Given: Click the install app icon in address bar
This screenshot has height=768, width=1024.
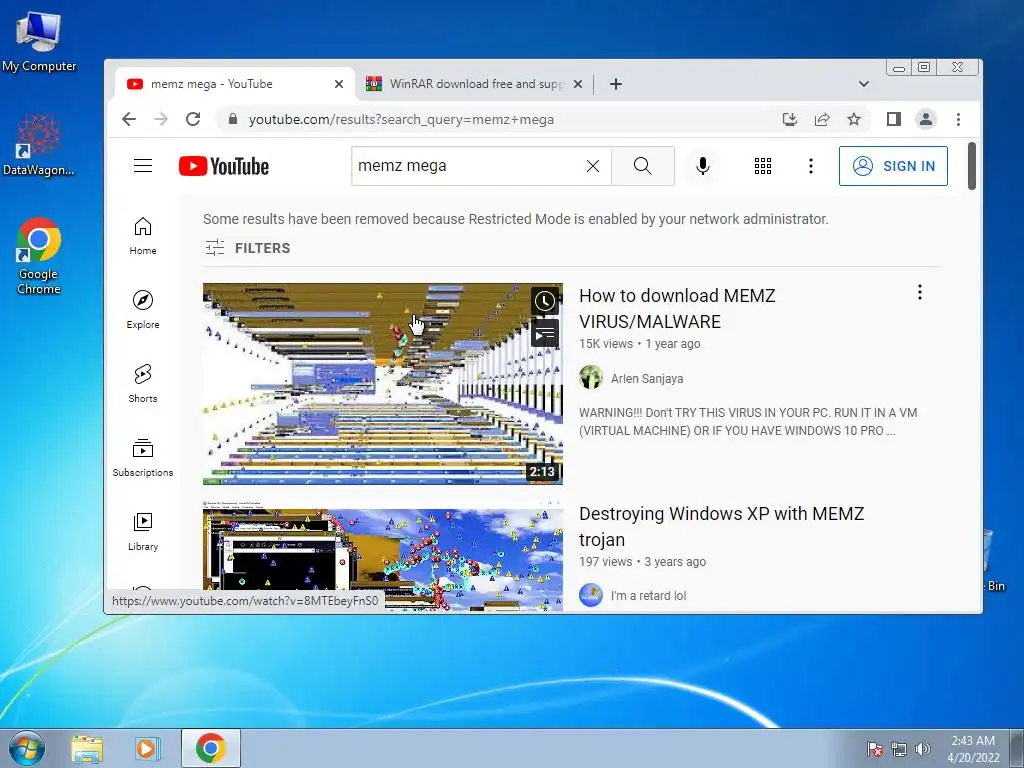Looking at the screenshot, I should tap(790, 119).
